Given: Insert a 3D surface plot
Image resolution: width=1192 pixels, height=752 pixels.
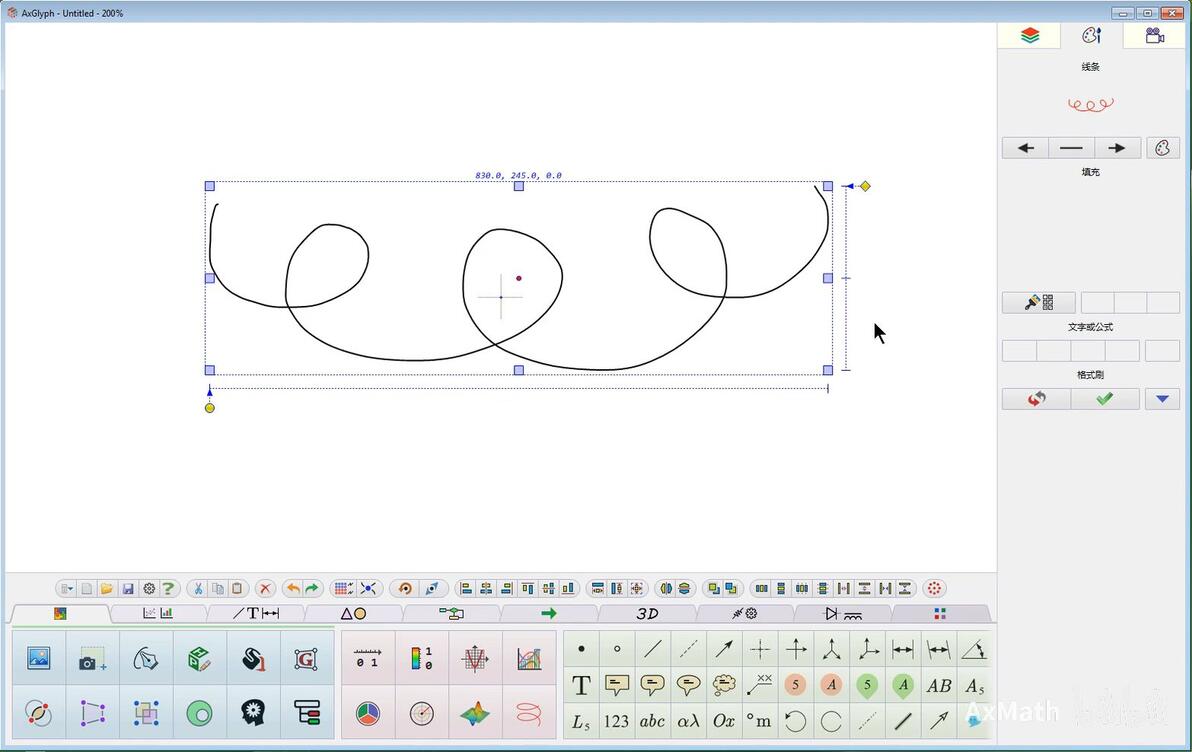Looking at the screenshot, I should pyautogui.click(x=475, y=713).
